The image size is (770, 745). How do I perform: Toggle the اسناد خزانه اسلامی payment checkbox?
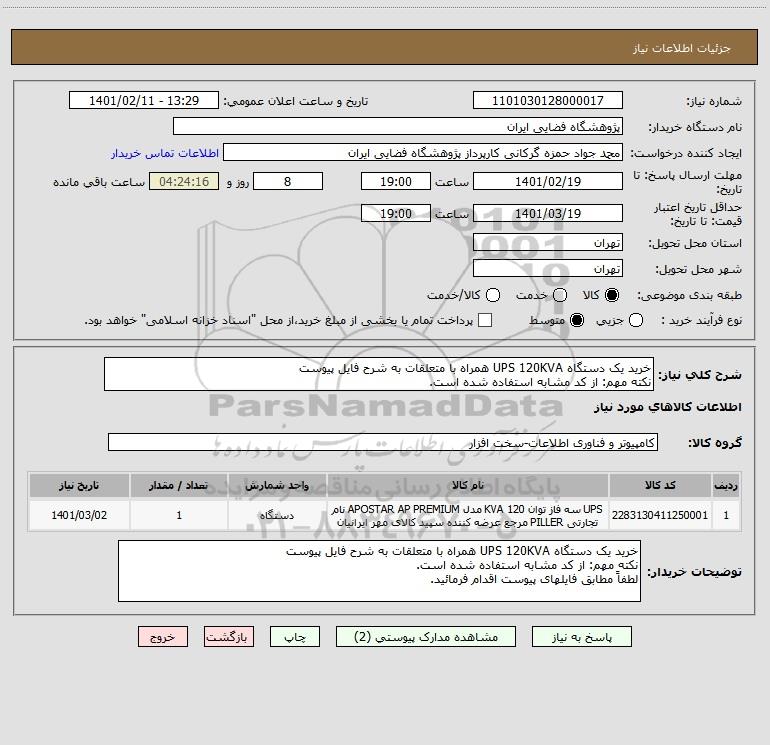pyautogui.click(x=485, y=320)
